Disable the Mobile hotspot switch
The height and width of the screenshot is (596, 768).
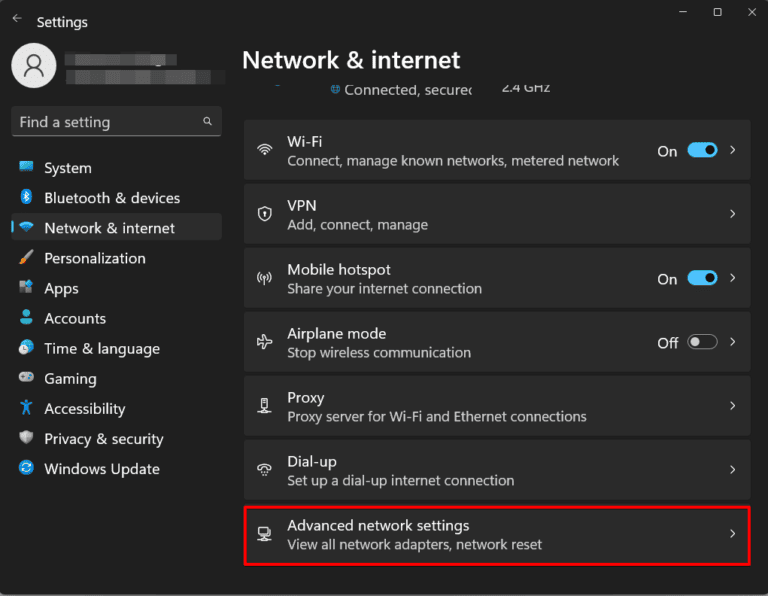702,279
